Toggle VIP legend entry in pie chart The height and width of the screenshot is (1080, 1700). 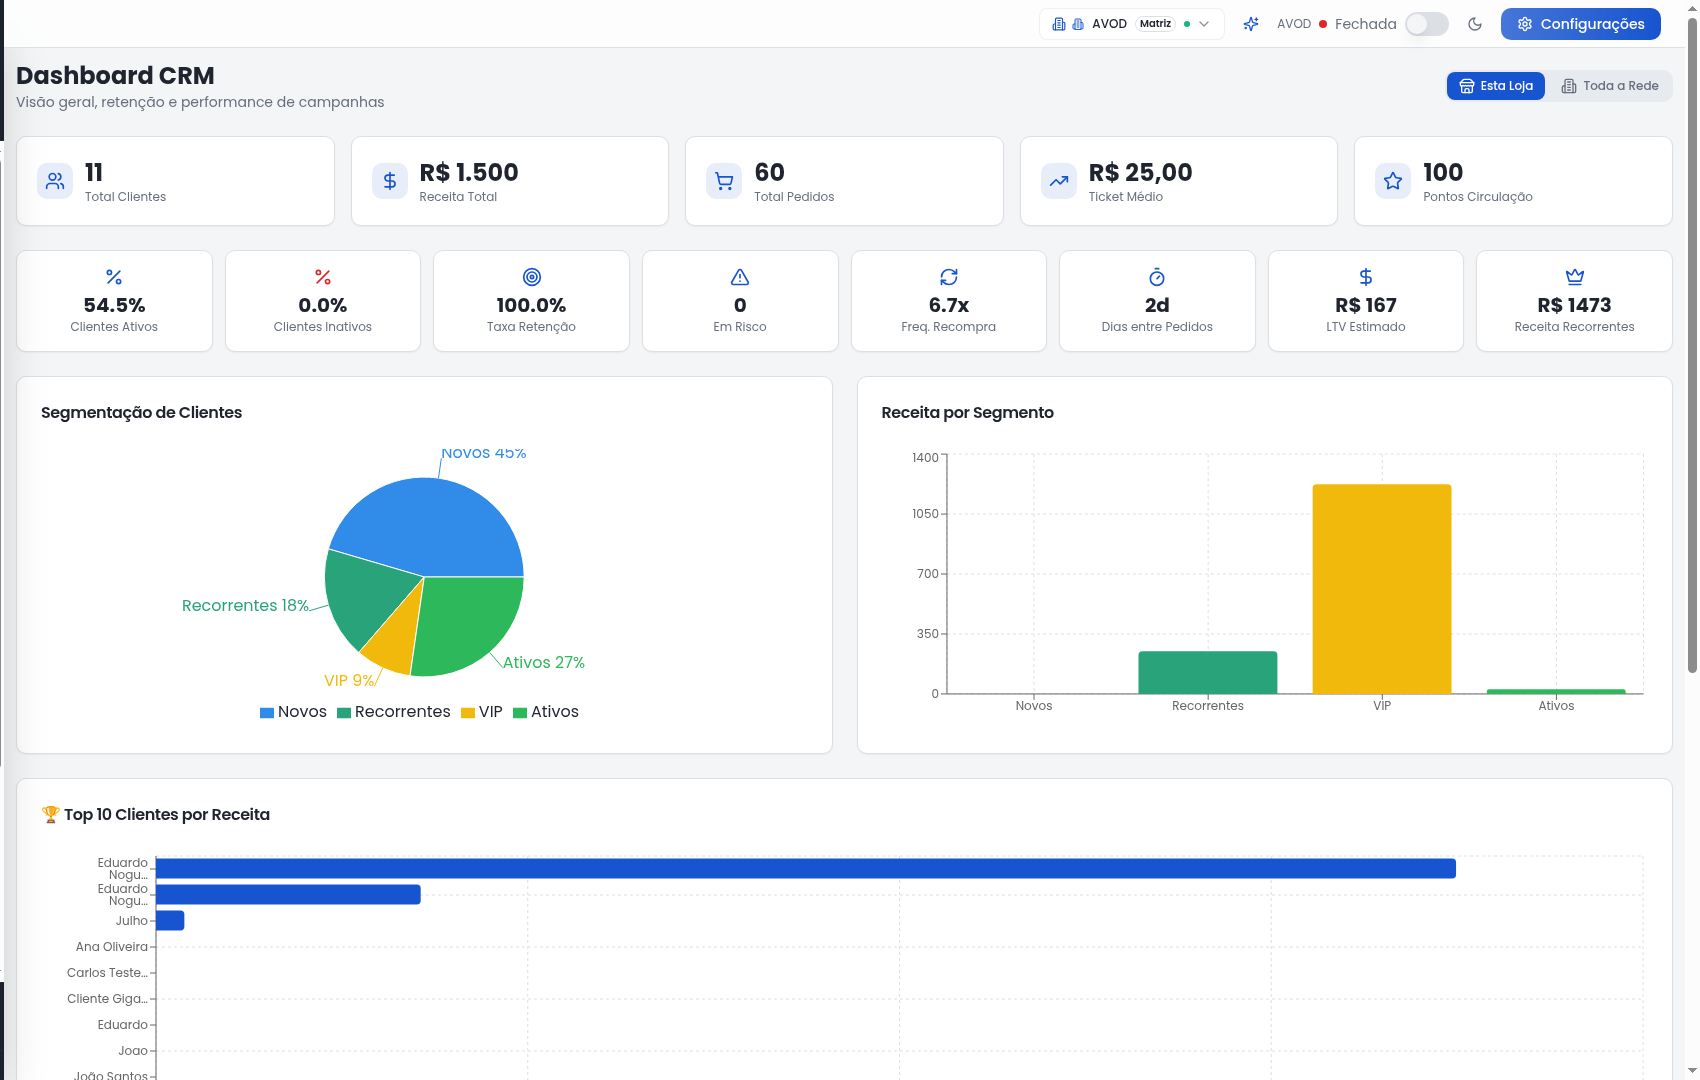(482, 712)
